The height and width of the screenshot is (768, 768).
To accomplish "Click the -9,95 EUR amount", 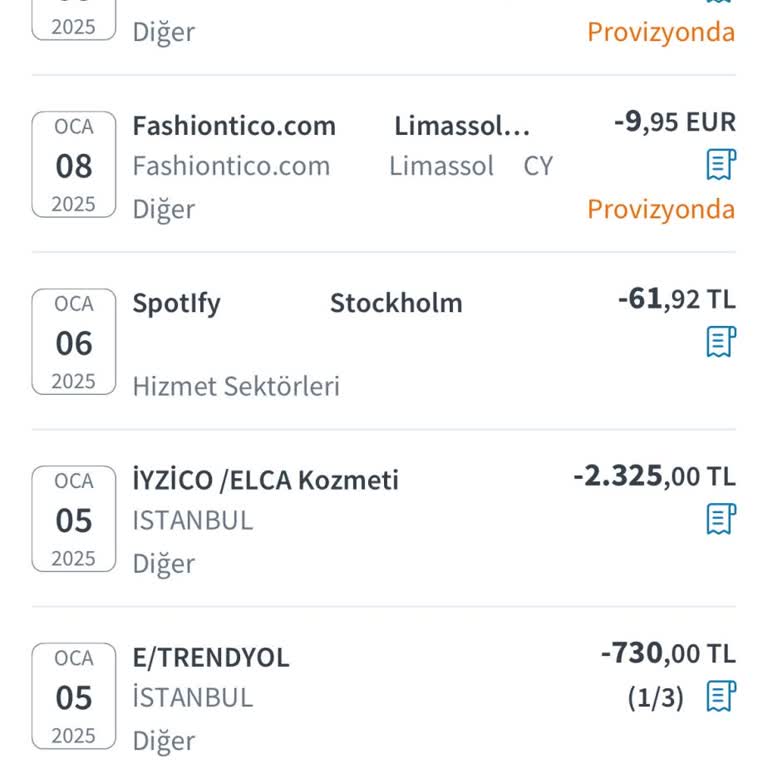I will coord(674,123).
